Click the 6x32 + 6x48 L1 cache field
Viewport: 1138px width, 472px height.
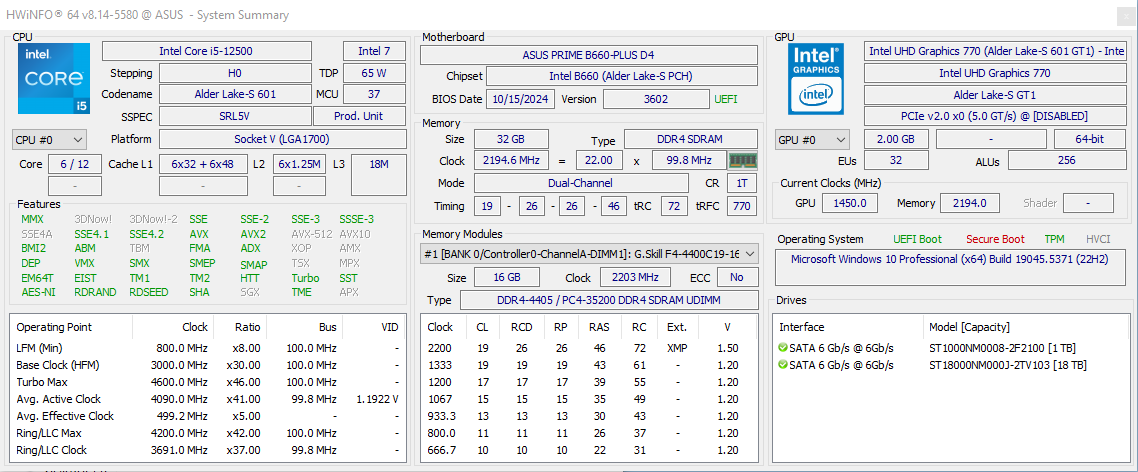coord(202,164)
